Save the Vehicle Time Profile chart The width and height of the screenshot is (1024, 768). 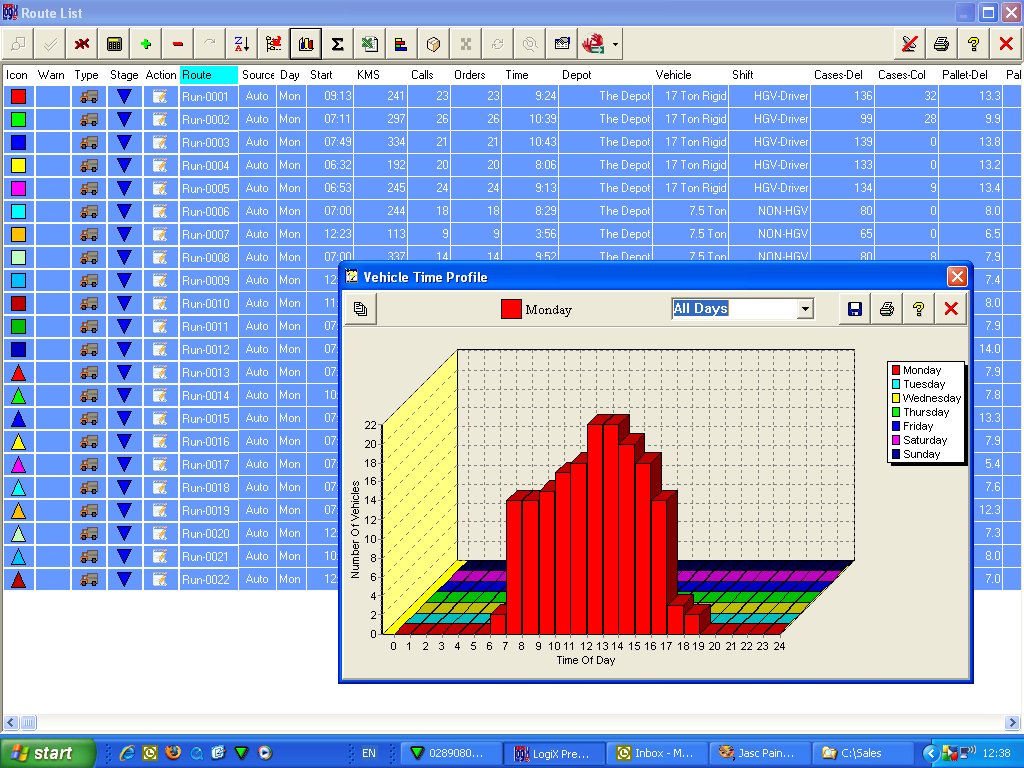854,309
